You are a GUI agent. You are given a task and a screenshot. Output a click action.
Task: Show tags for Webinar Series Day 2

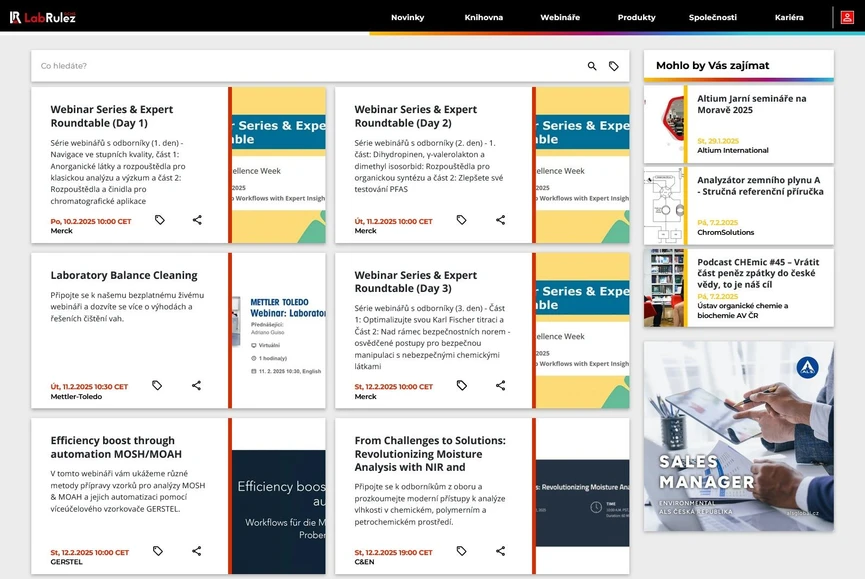(x=462, y=220)
